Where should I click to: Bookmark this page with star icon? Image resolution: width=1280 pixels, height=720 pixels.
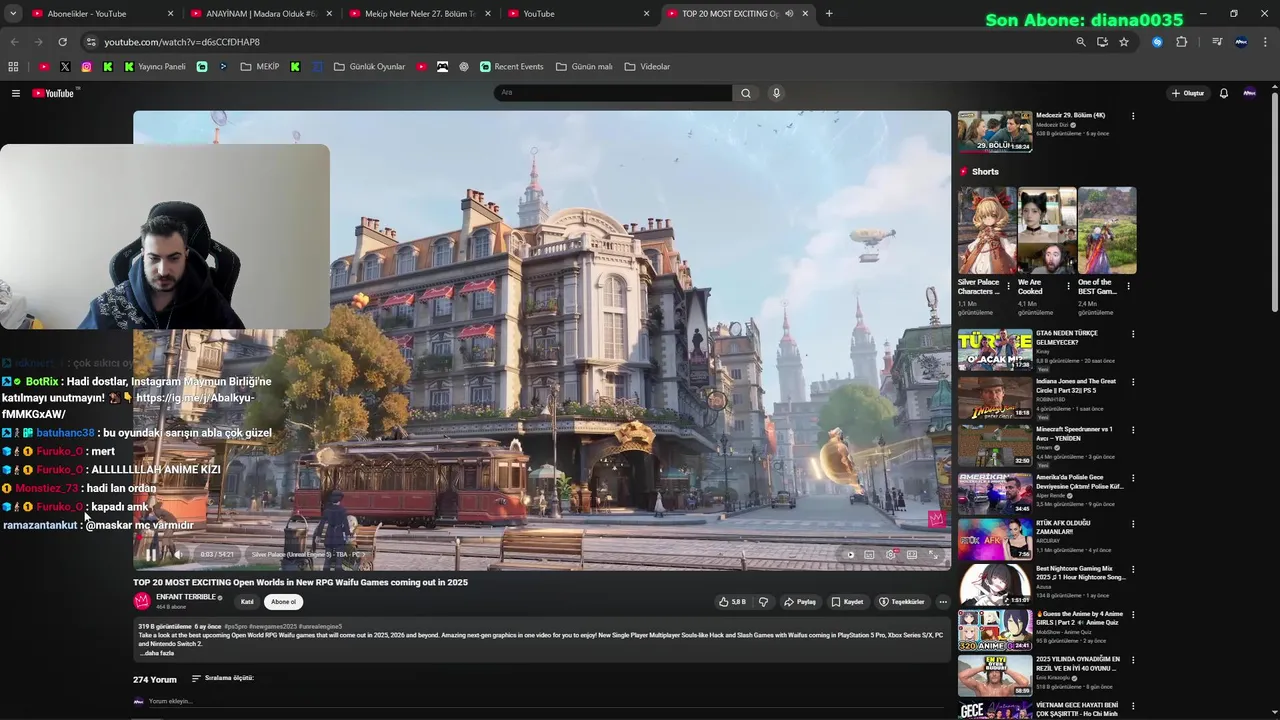(x=1124, y=42)
